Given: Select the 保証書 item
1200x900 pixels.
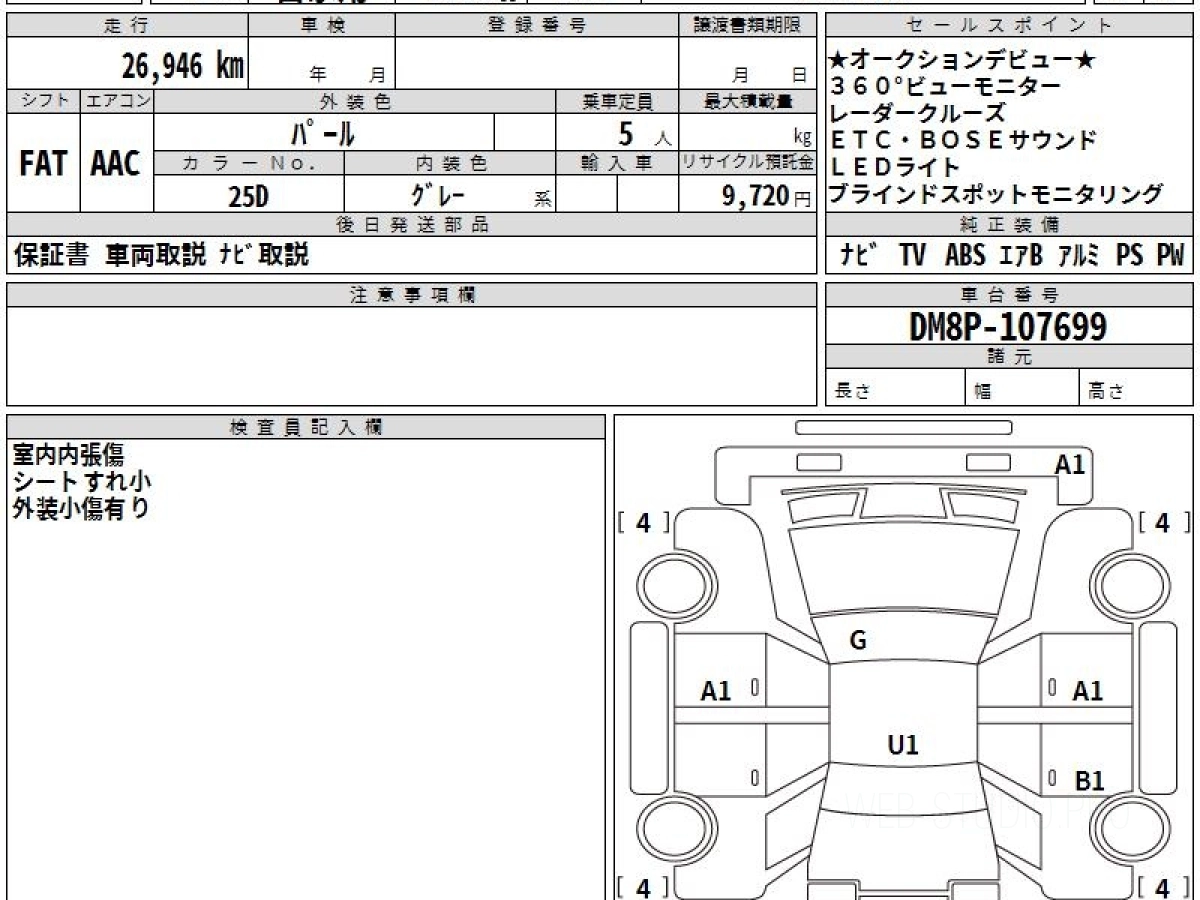Looking at the screenshot, I should coord(51,255).
